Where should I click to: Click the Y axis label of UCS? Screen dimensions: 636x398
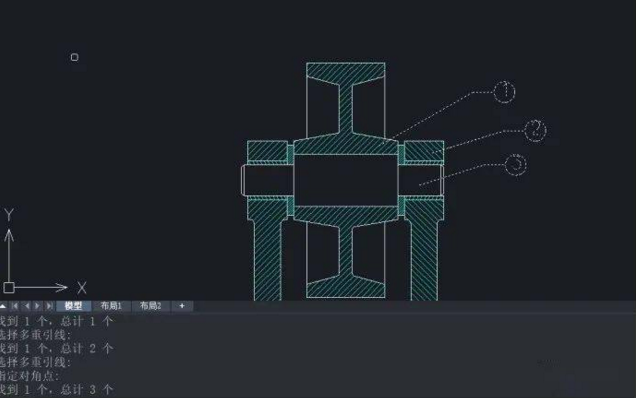click(x=9, y=215)
